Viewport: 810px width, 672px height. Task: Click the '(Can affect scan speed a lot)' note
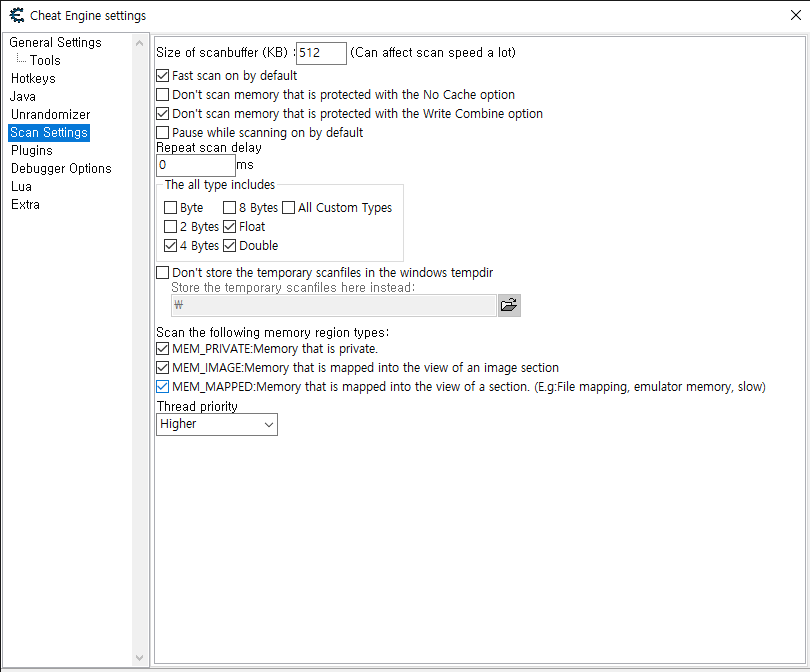click(433, 53)
